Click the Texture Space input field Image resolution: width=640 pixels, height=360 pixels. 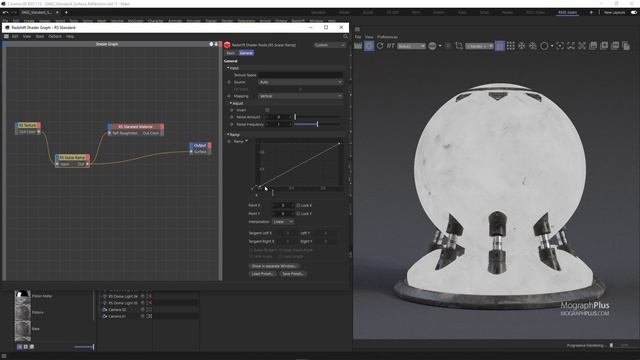pos(300,75)
